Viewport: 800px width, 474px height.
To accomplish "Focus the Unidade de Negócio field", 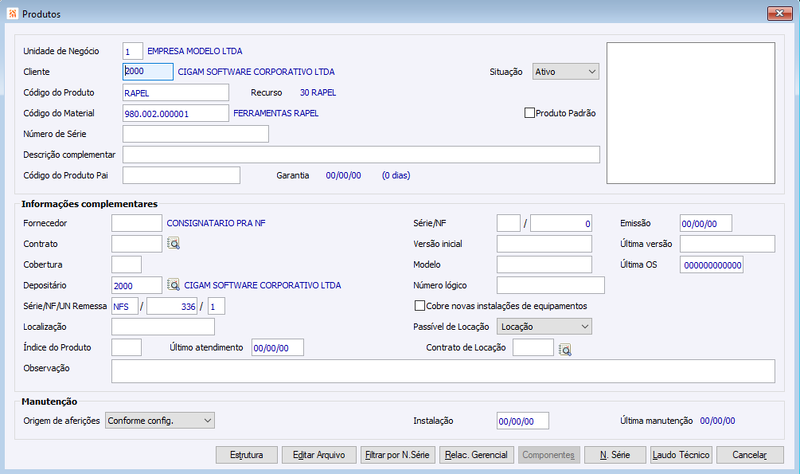I will coord(133,51).
